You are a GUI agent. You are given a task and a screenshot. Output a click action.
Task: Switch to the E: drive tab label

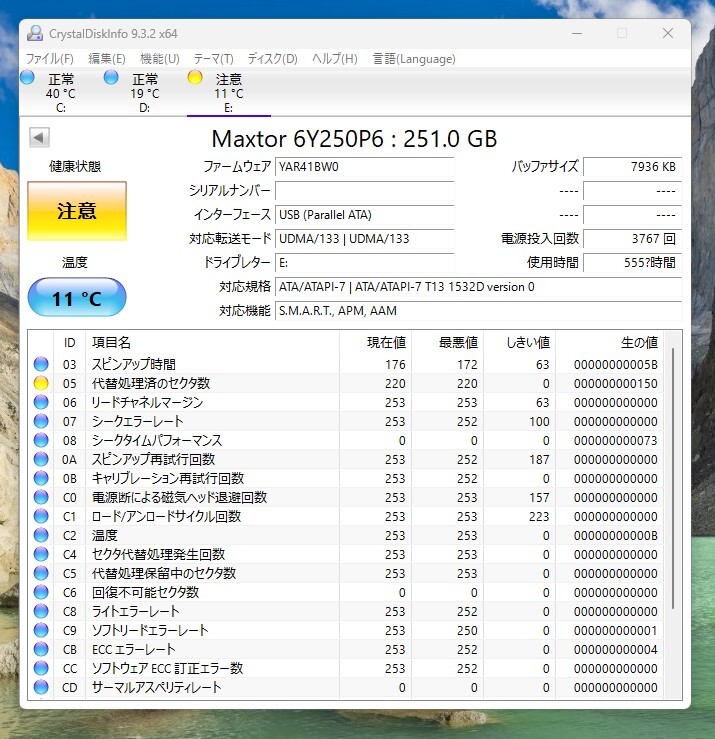pos(229,108)
